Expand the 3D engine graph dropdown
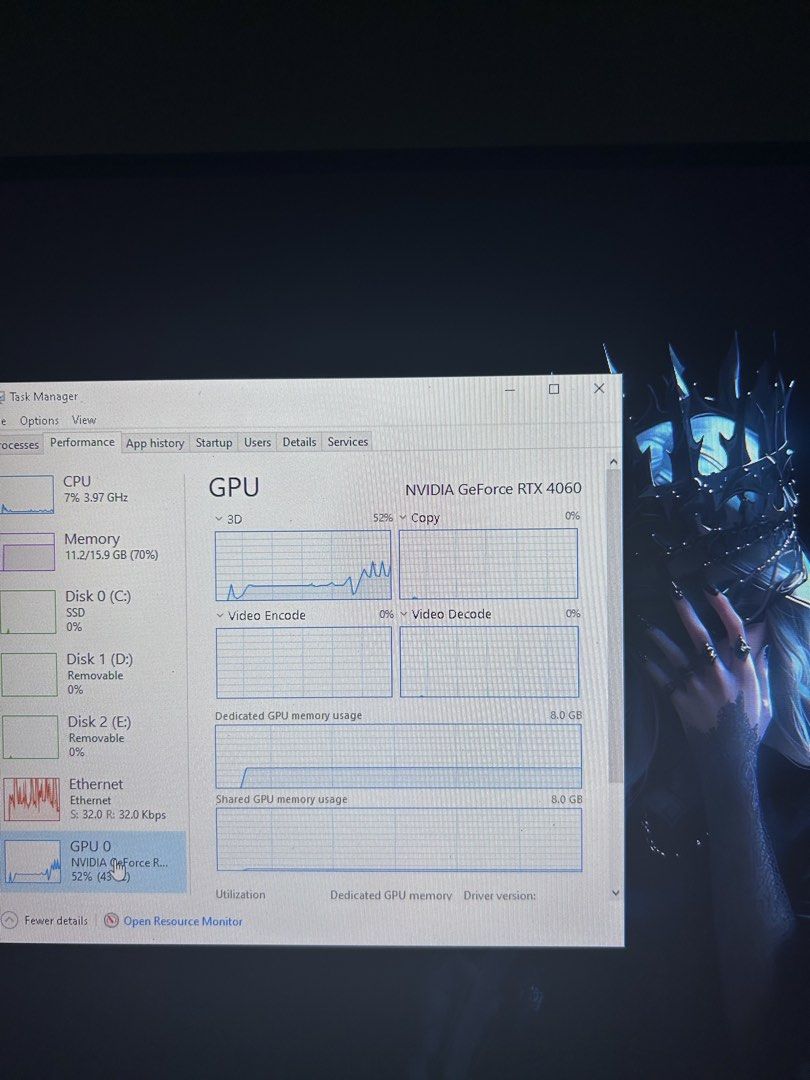The height and width of the screenshot is (1080, 810). coord(219,519)
